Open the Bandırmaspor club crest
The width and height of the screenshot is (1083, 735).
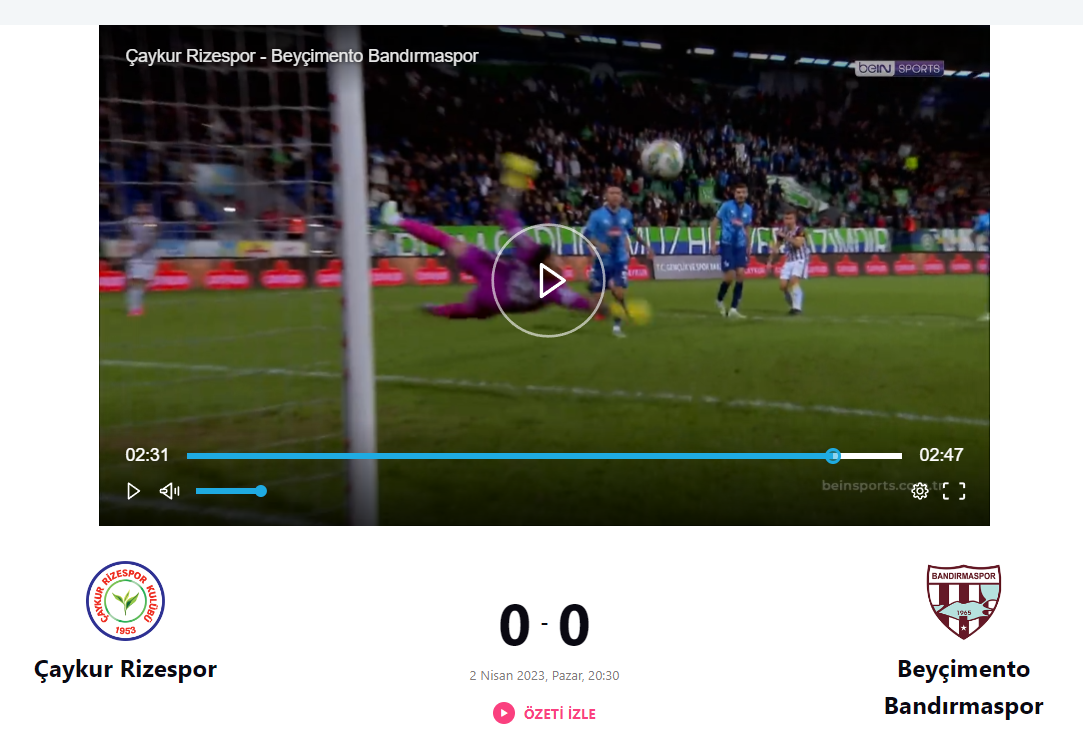pyautogui.click(x=964, y=602)
